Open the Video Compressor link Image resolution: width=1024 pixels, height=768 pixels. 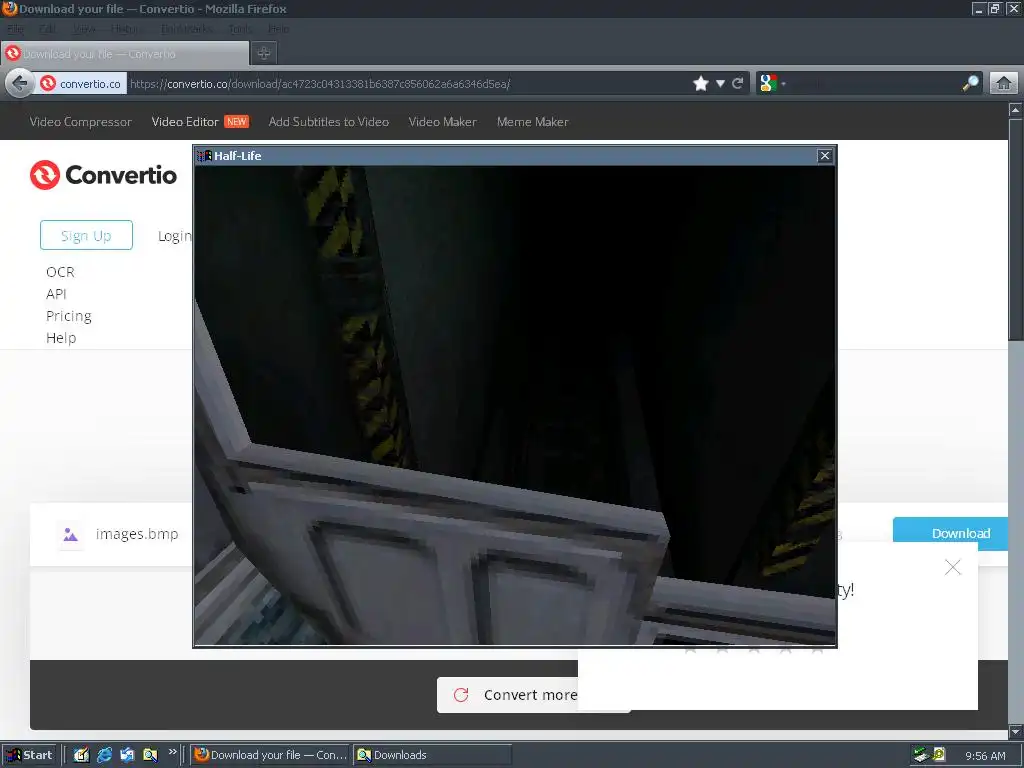click(80, 122)
